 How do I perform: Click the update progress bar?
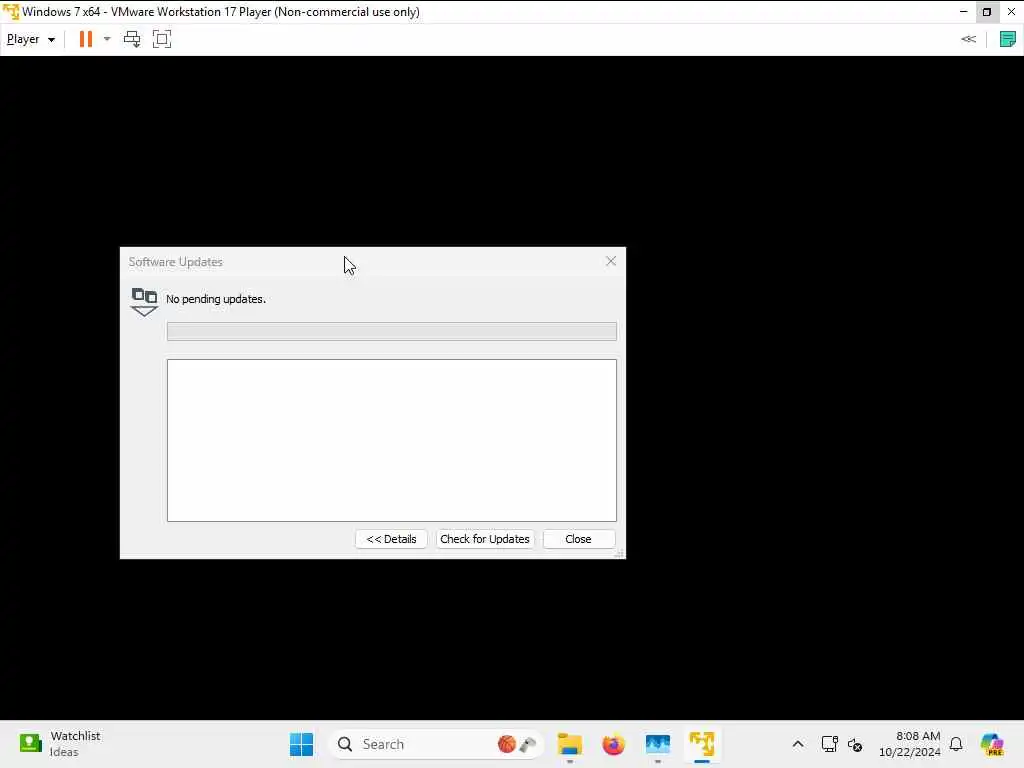pos(392,331)
